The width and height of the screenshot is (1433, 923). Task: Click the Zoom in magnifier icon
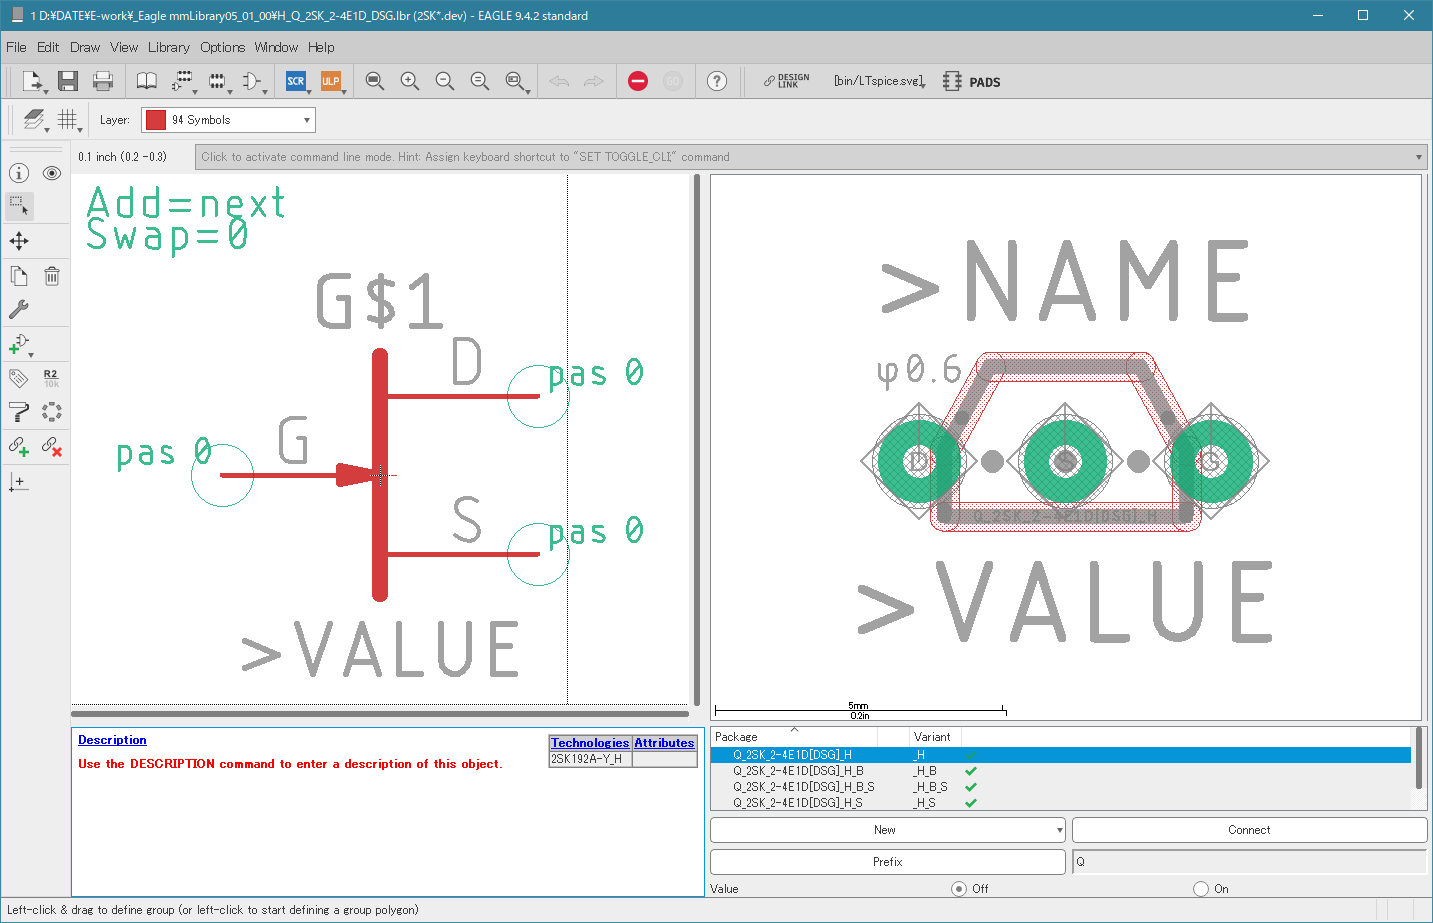[x=410, y=82]
